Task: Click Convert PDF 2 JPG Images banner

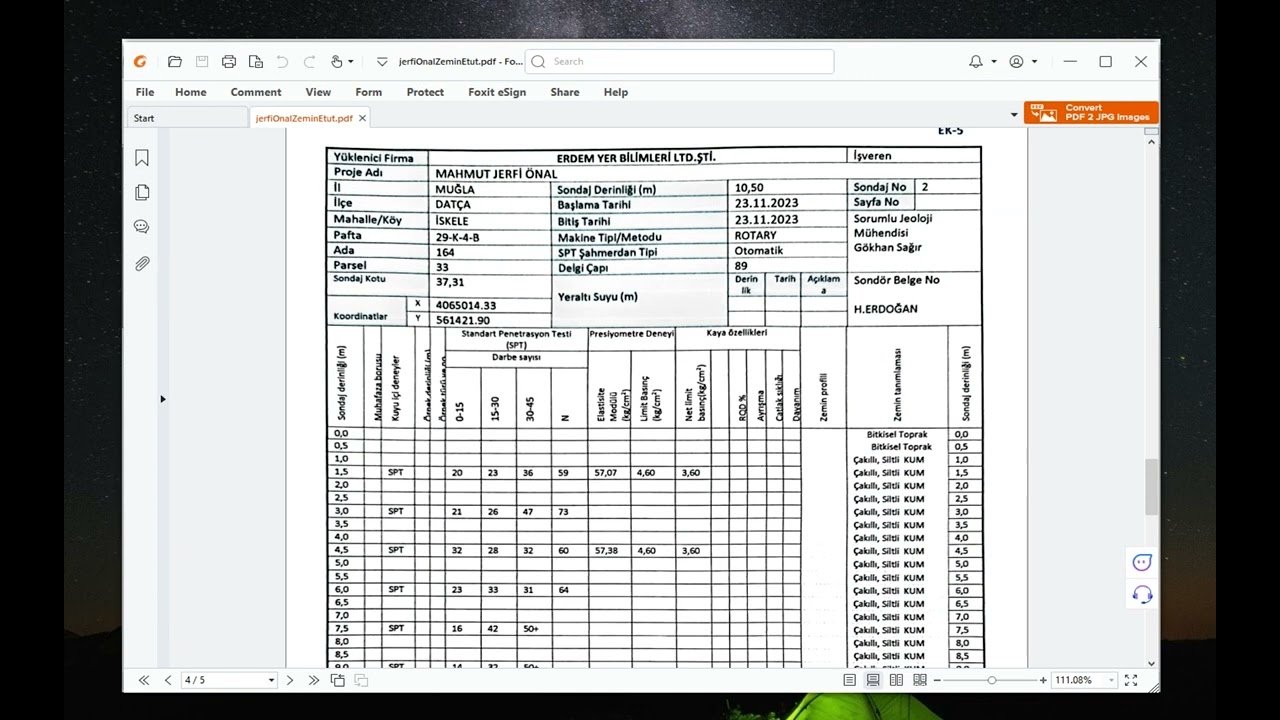Action: [1091, 113]
